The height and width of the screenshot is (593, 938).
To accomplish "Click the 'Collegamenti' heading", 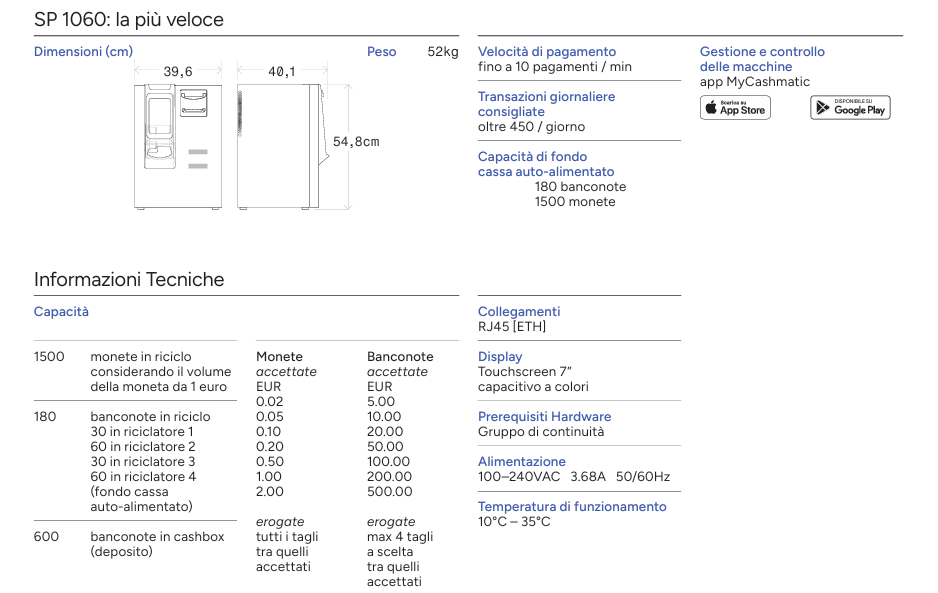I will coord(519,312).
